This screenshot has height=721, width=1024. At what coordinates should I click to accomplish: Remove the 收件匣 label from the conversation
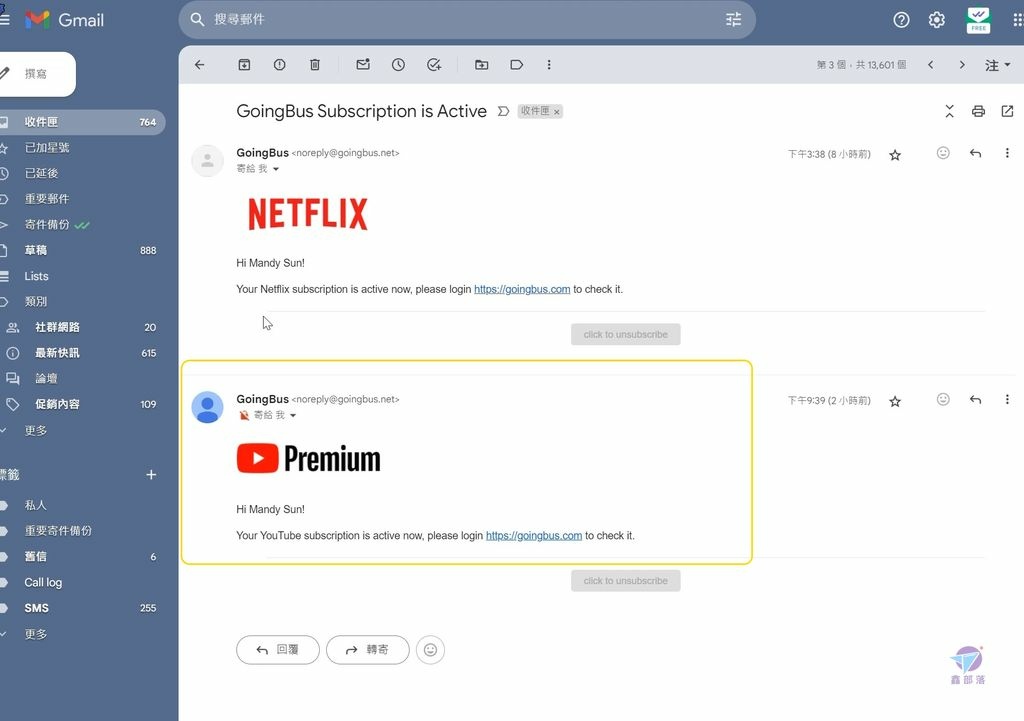tap(556, 112)
